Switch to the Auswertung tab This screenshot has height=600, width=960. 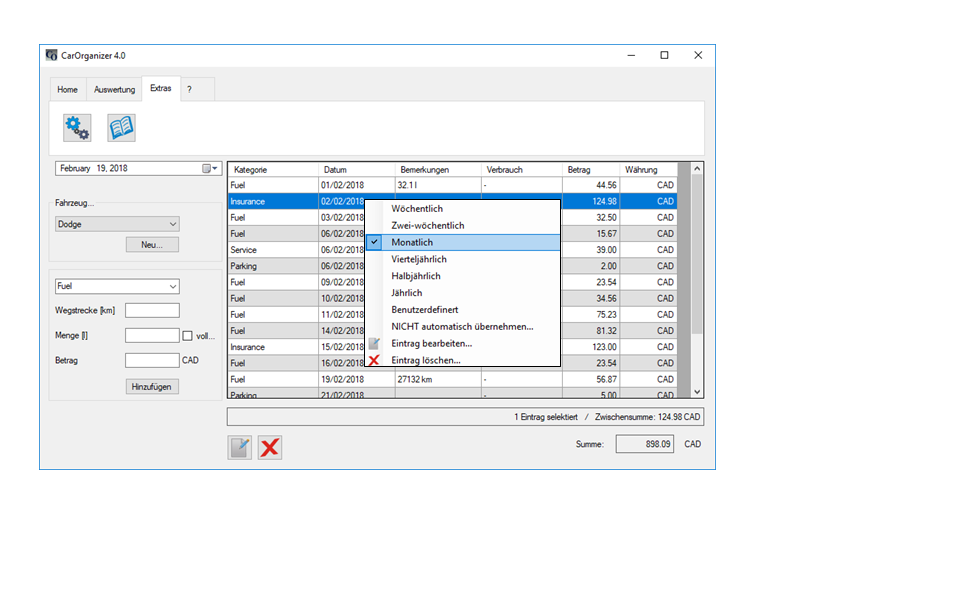pyautogui.click(x=114, y=89)
